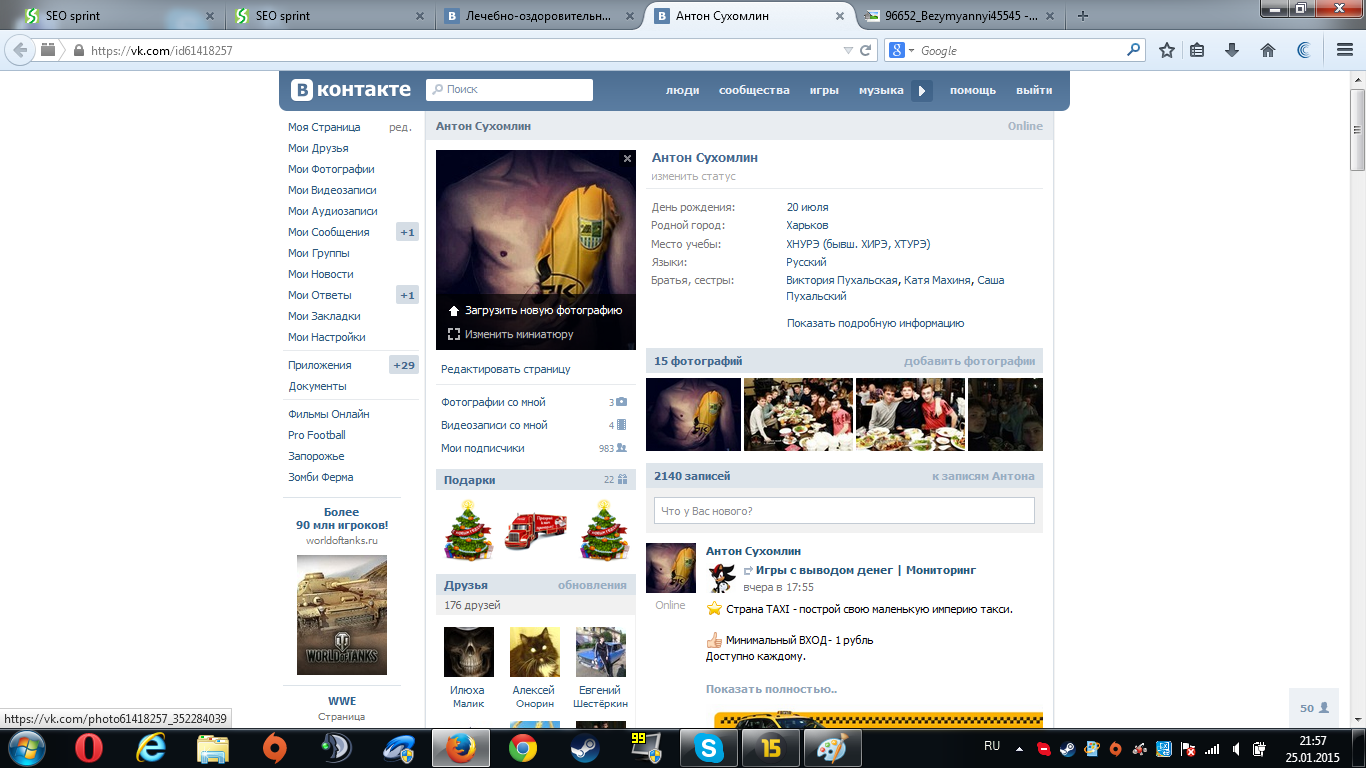Click the red truck gift image
The height and width of the screenshot is (768, 1366).
pos(536,530)
